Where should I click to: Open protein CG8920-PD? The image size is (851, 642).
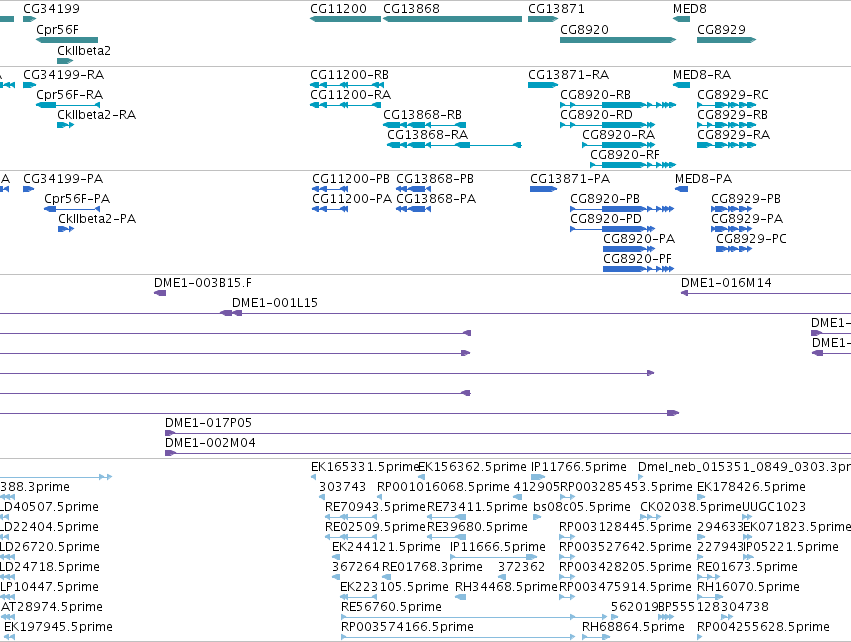(606, 219)
